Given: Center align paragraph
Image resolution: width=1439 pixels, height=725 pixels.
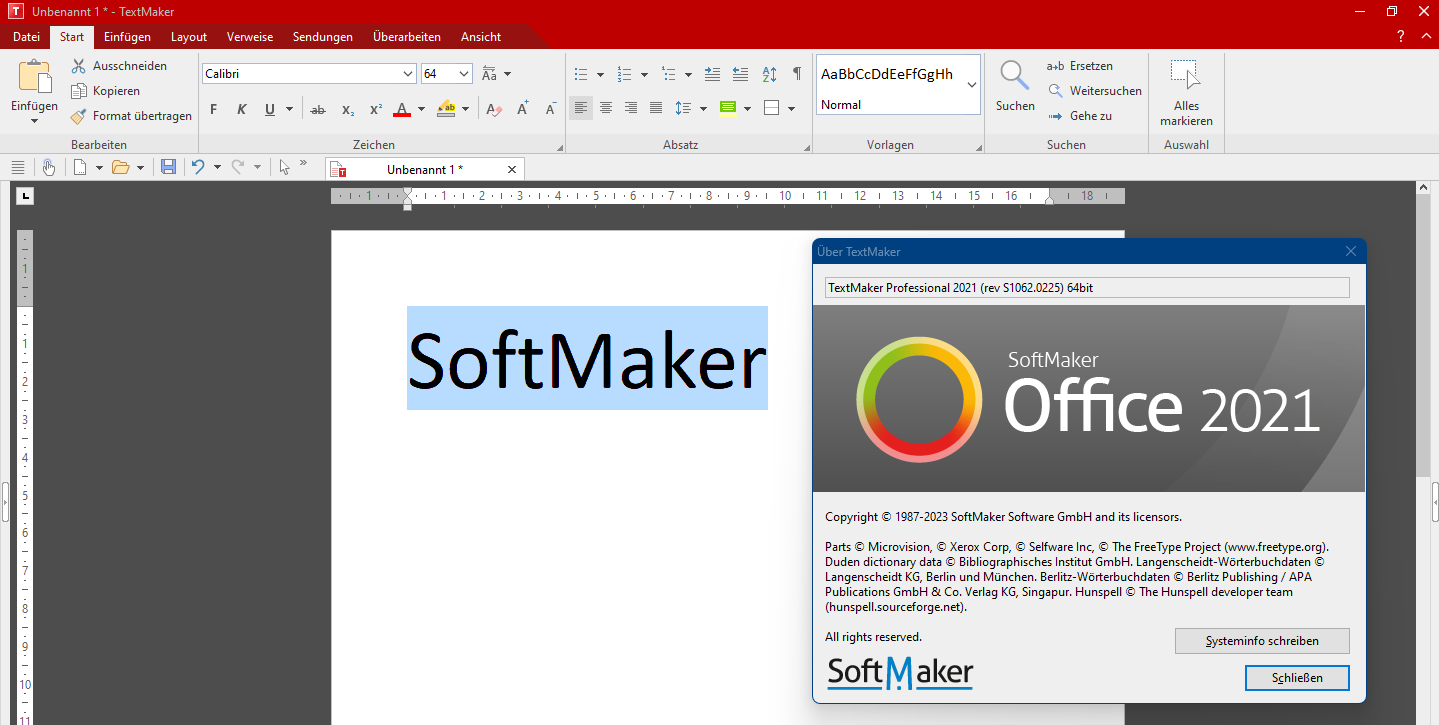Looking at the screenshot, I should click(606, 108).
